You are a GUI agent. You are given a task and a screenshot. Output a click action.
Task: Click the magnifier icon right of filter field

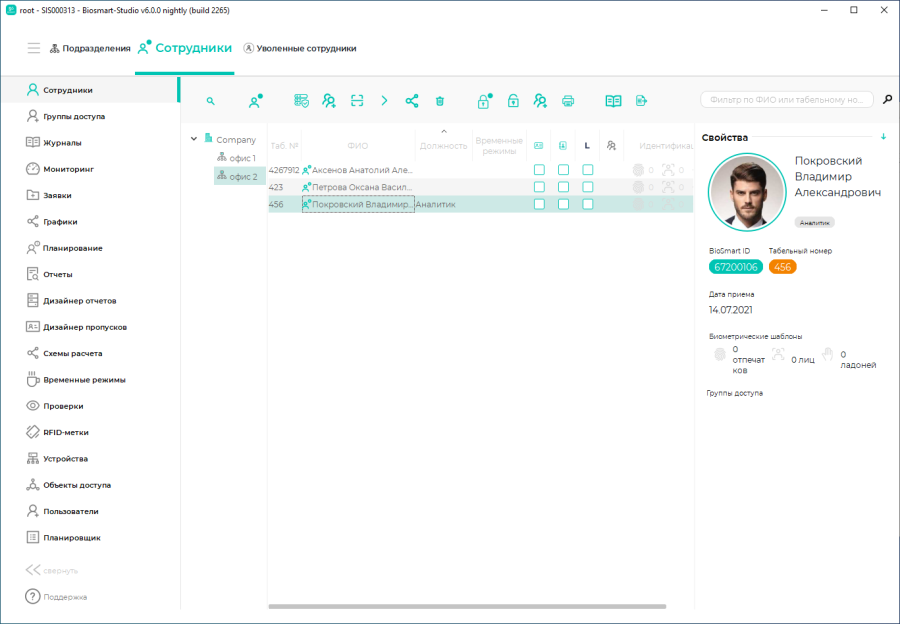887,99
